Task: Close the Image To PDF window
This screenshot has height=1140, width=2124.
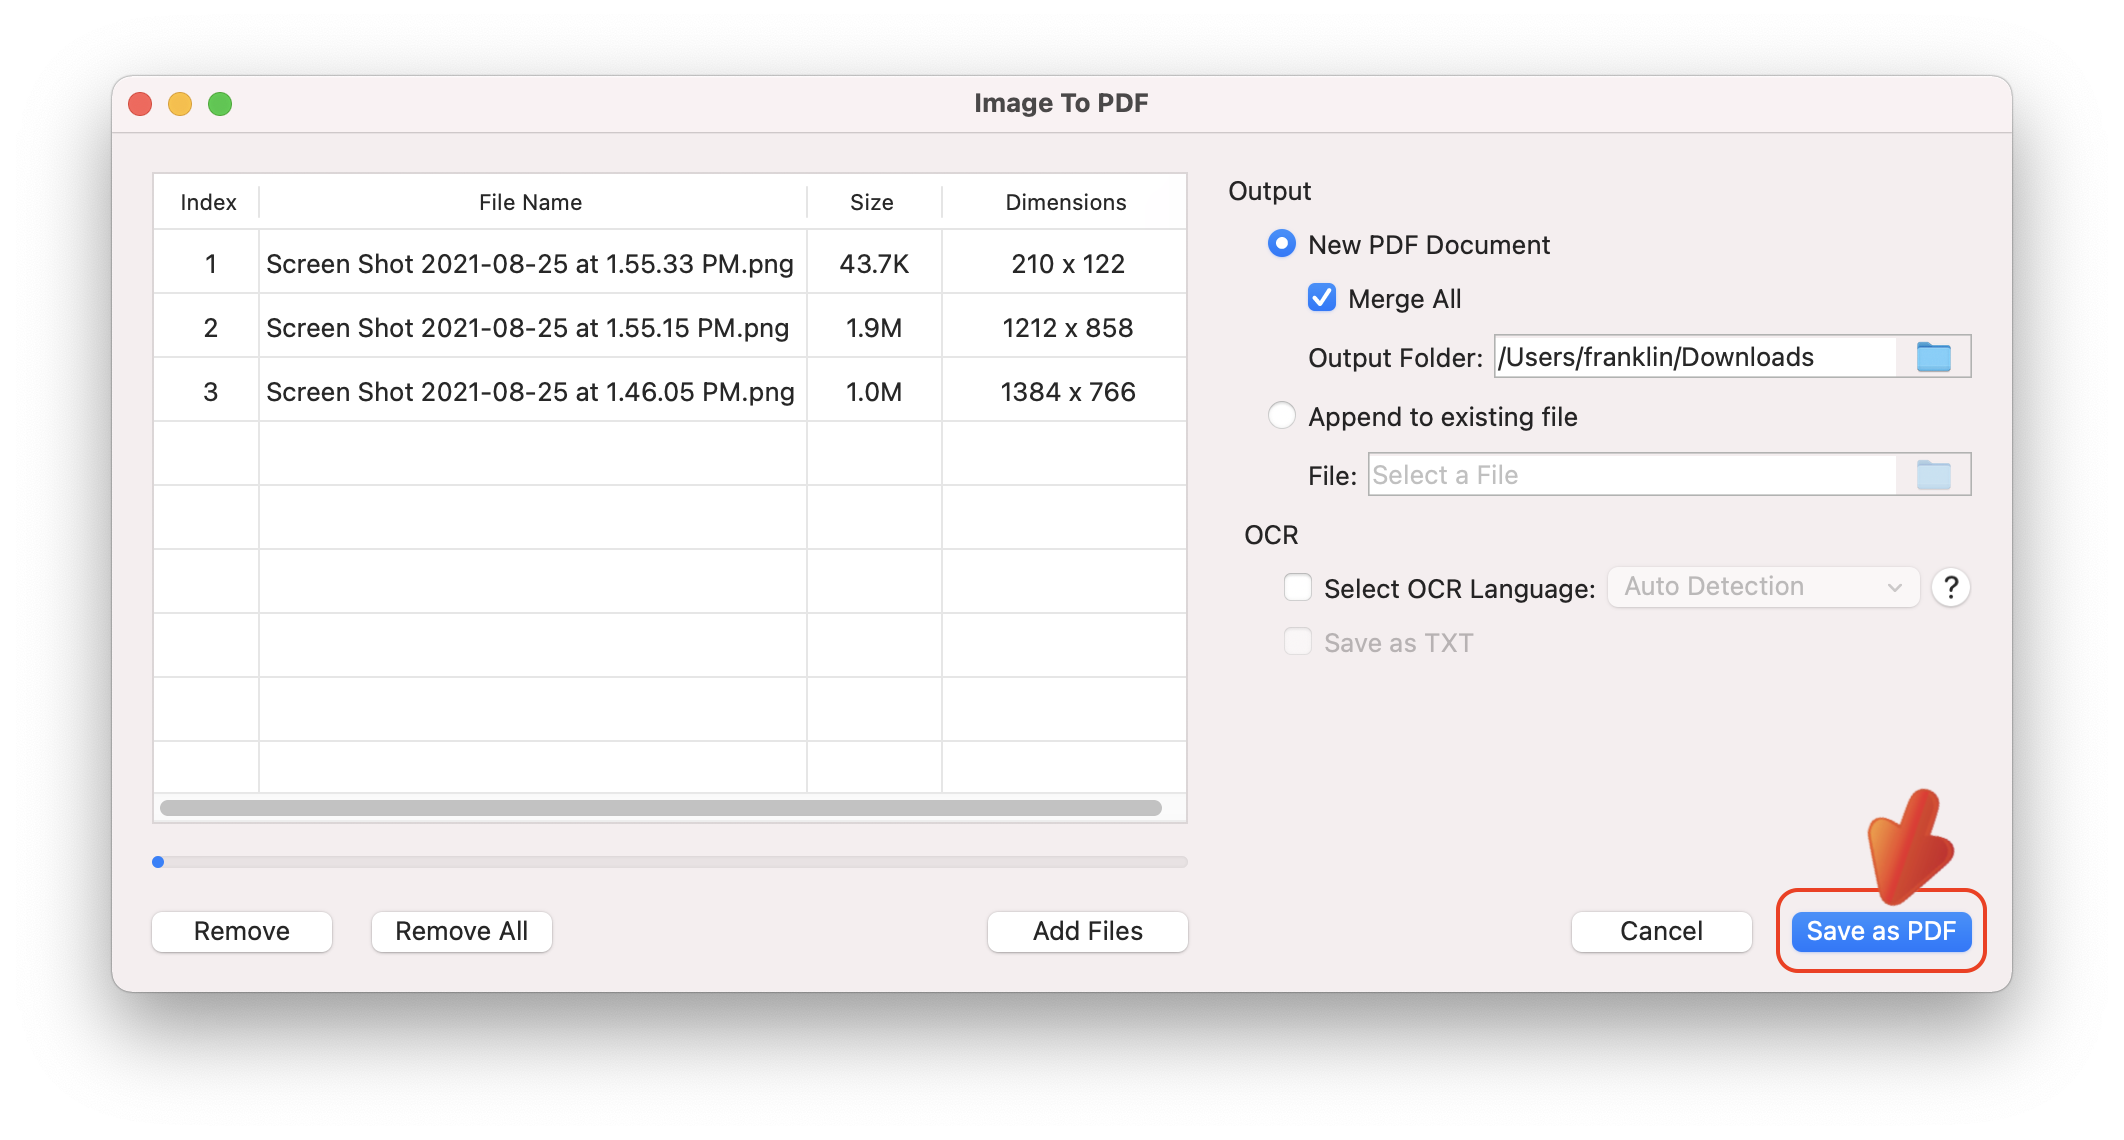Action: [140, 104]
